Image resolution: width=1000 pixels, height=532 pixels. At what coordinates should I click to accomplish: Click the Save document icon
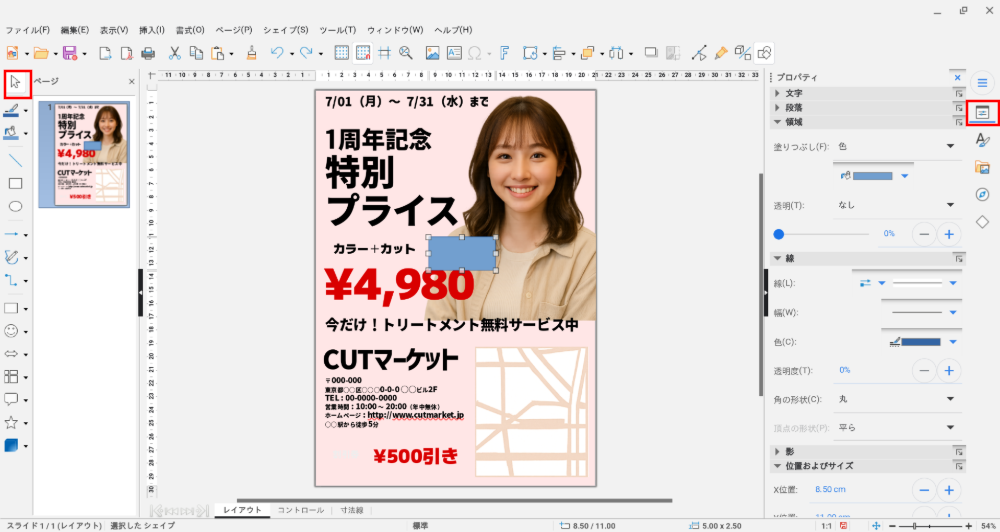pos(70,53)
